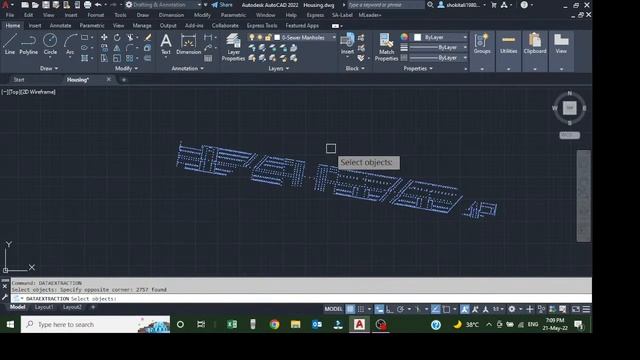Toggle snap mode in status bar
Viewport: 640px width, 360px height.
tap(361, 309)
